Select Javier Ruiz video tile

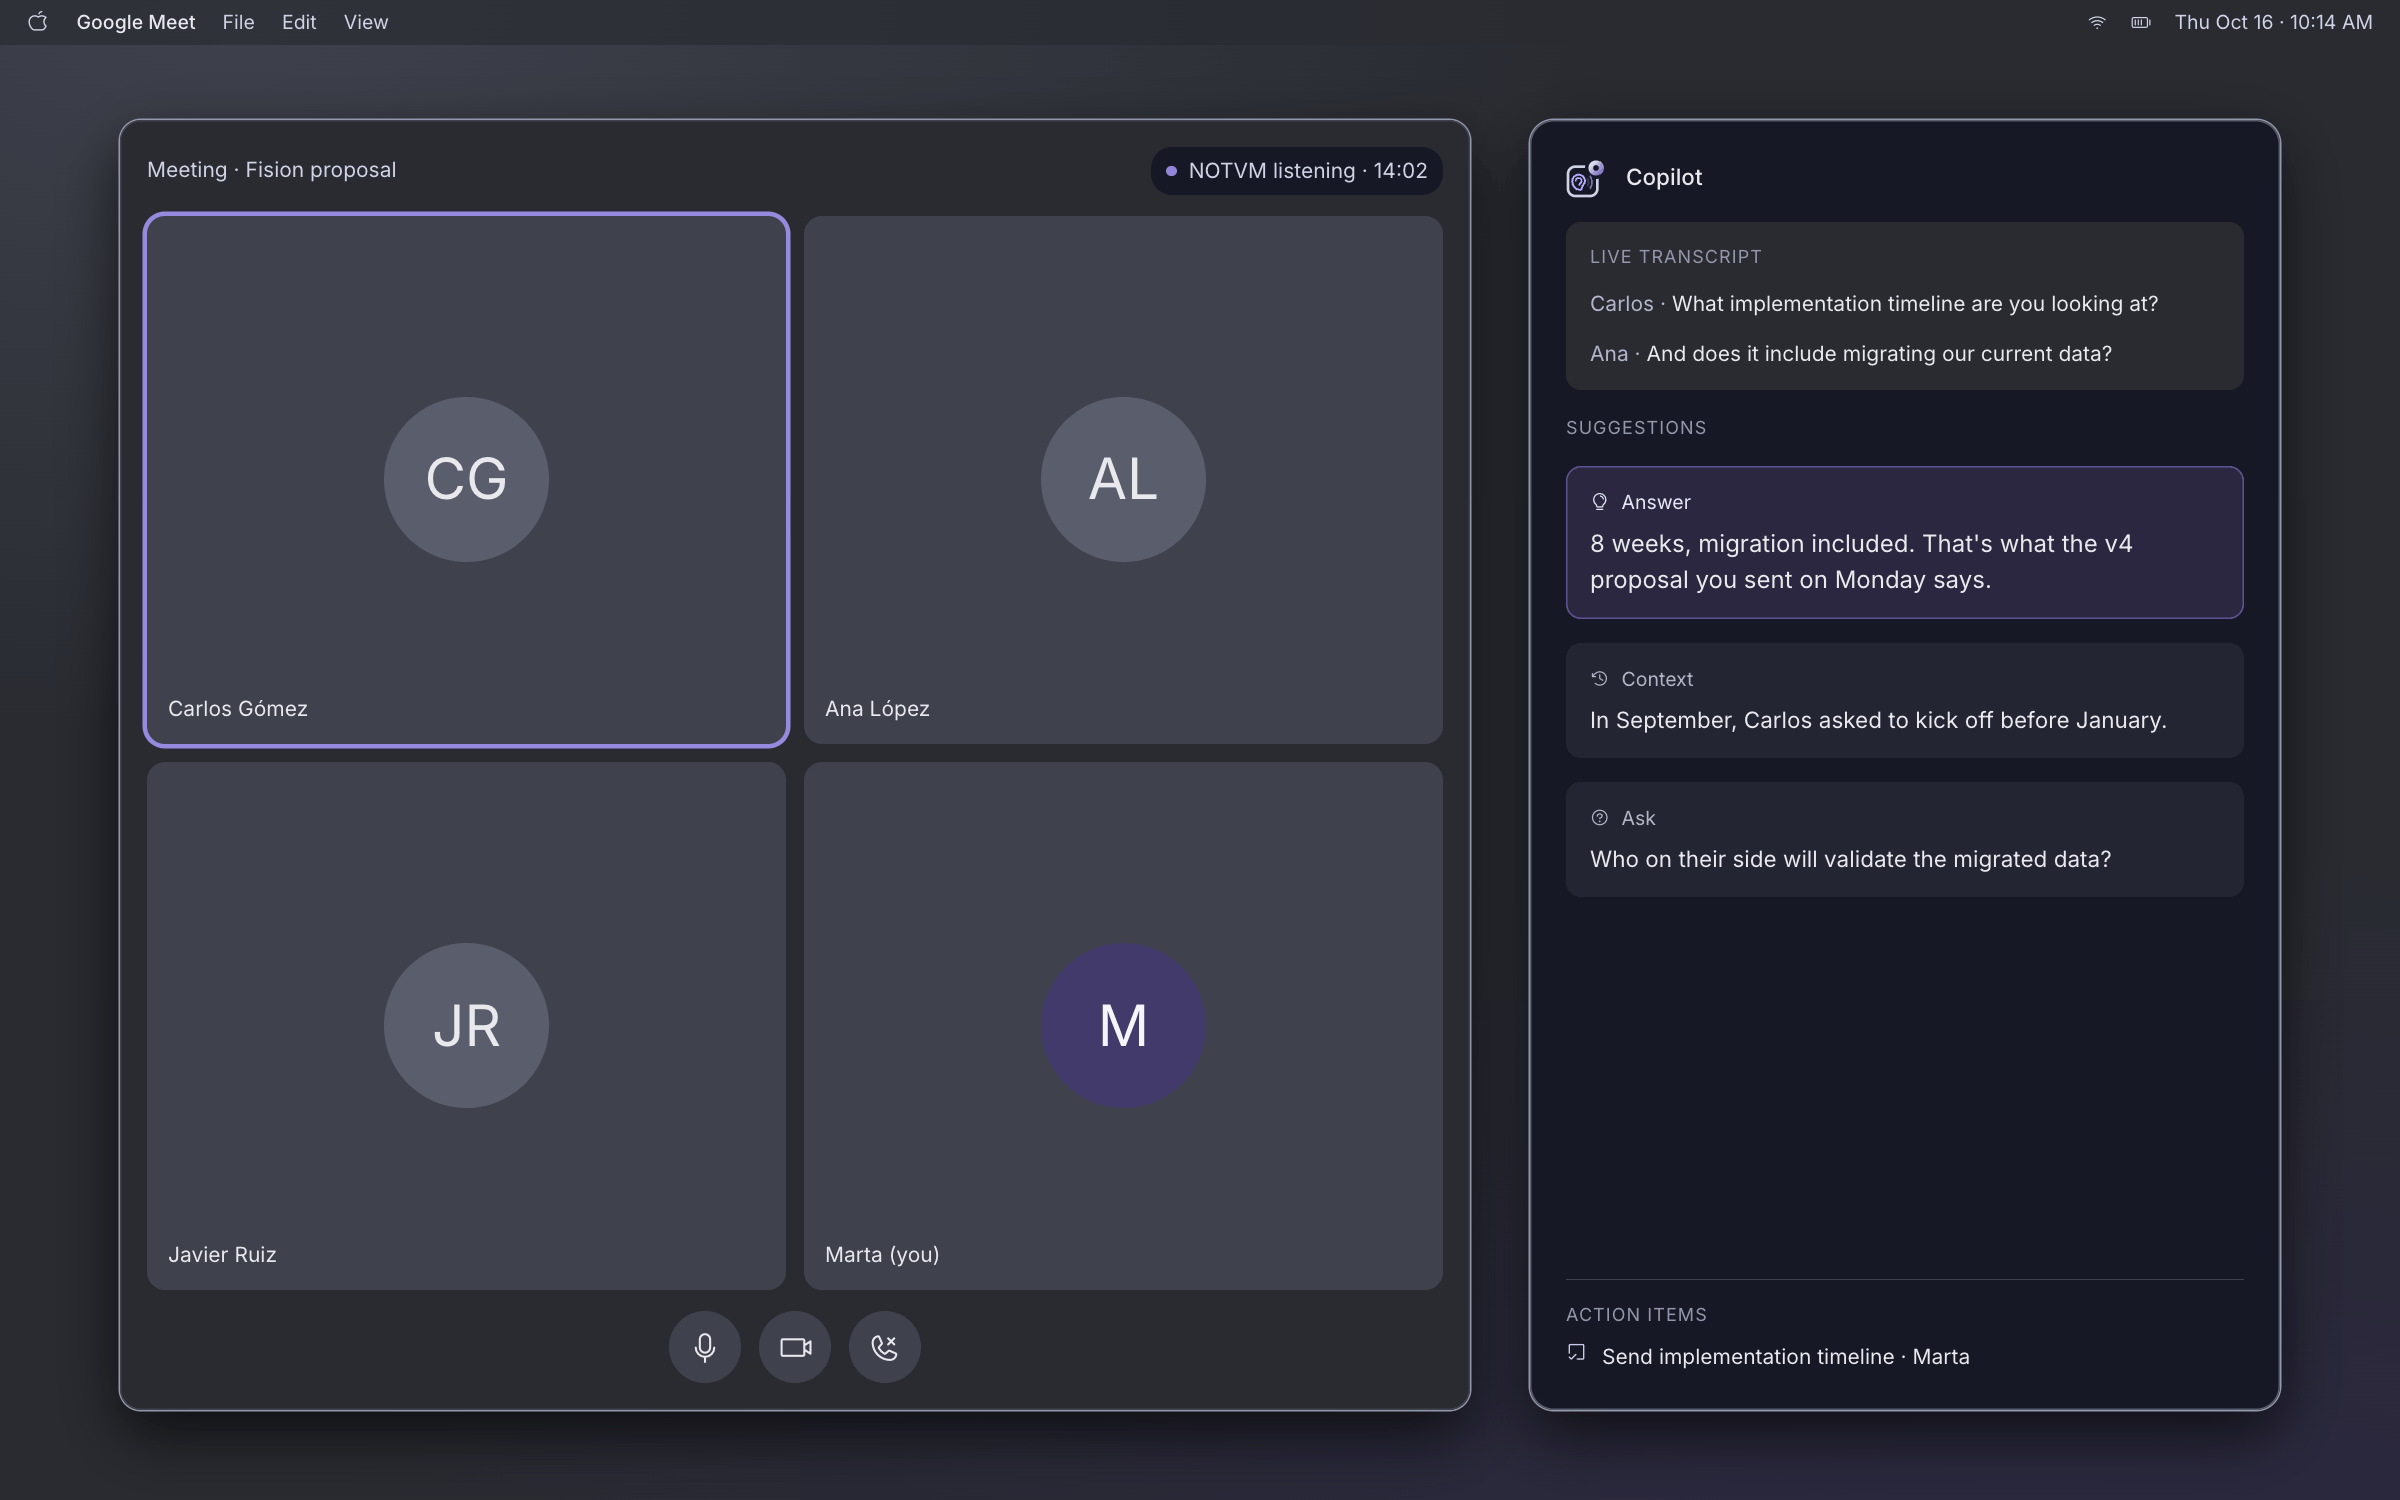pos(466,1026)
